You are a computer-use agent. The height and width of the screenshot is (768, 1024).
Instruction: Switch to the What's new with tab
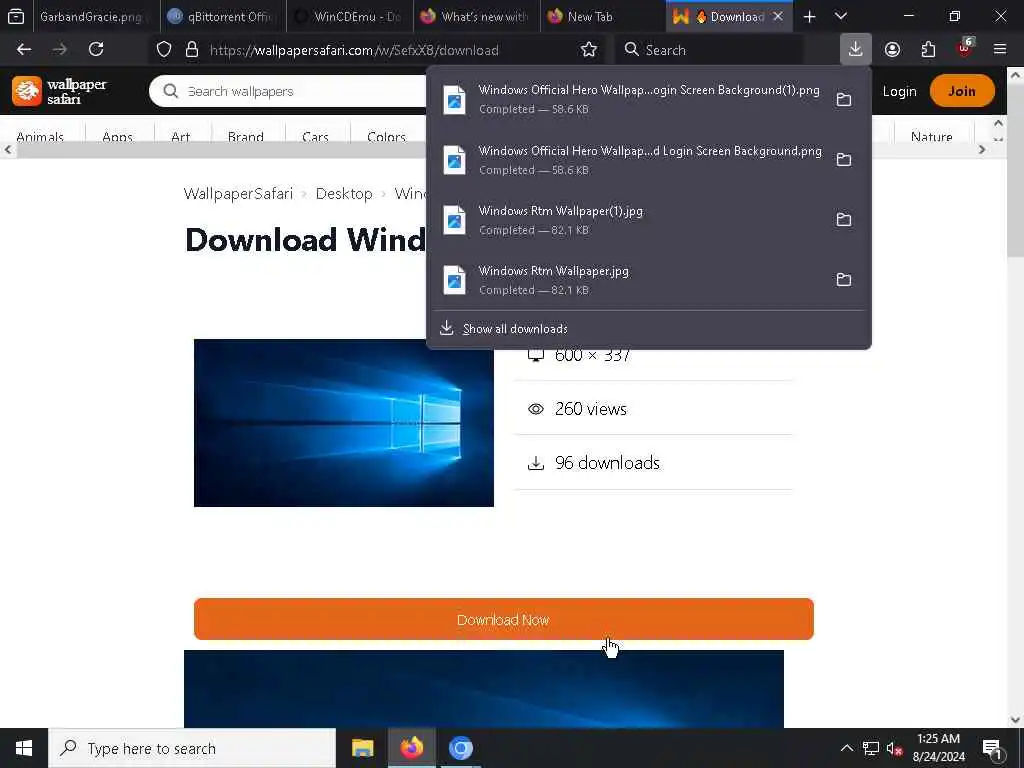tap(476, 17)
